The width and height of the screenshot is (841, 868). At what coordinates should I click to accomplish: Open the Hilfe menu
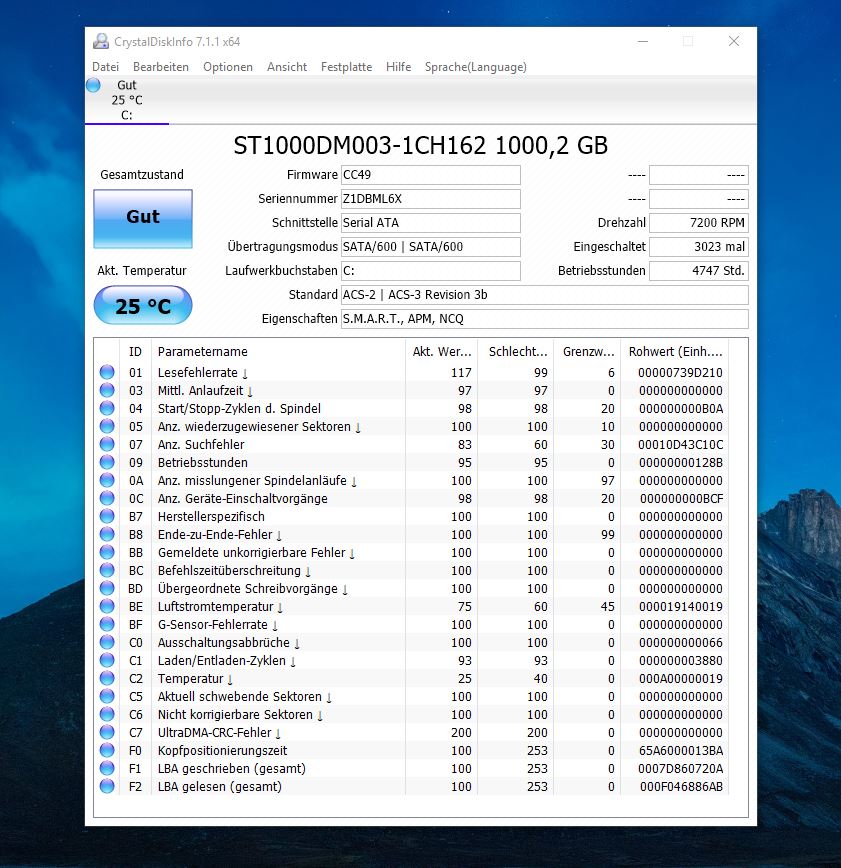pos(398,67)
